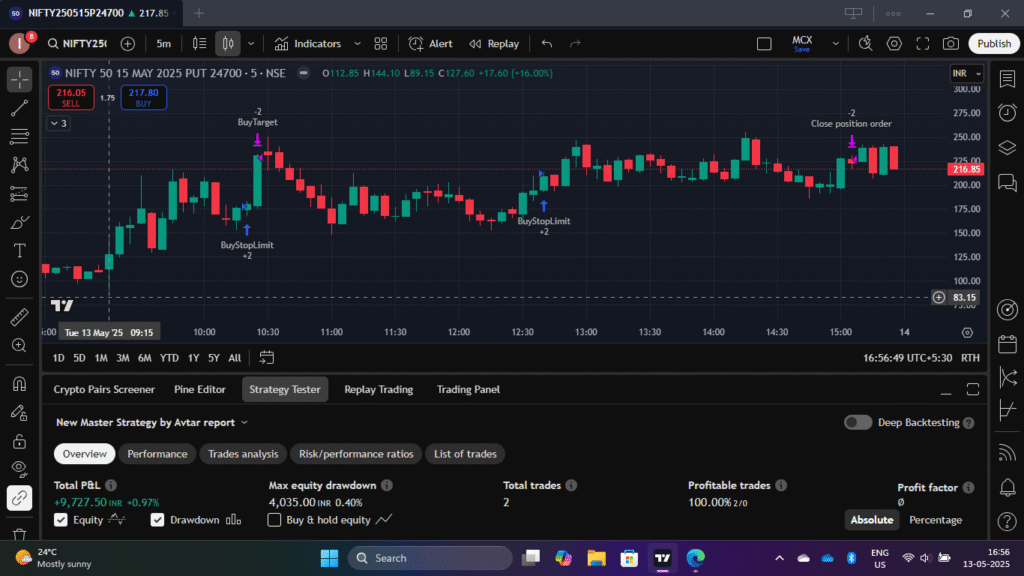1024x576 pixels.
Task: Remove drawings with the trash icon
Action: click(x=20, y=534)
